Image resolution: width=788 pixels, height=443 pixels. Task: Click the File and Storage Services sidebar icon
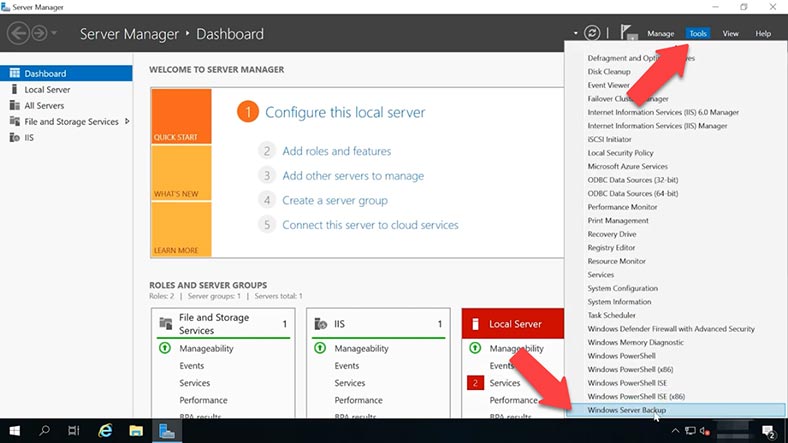(15, 122)
